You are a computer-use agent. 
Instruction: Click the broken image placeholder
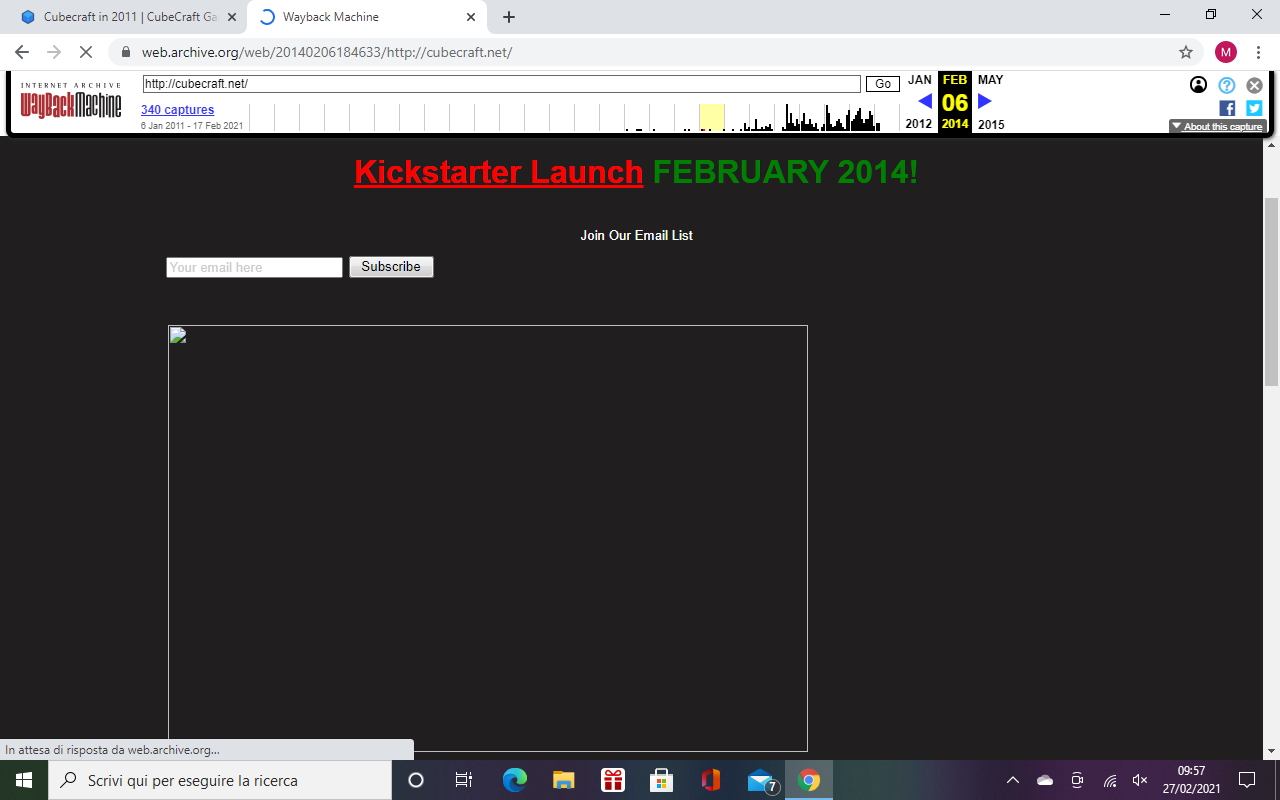point(488,538)
